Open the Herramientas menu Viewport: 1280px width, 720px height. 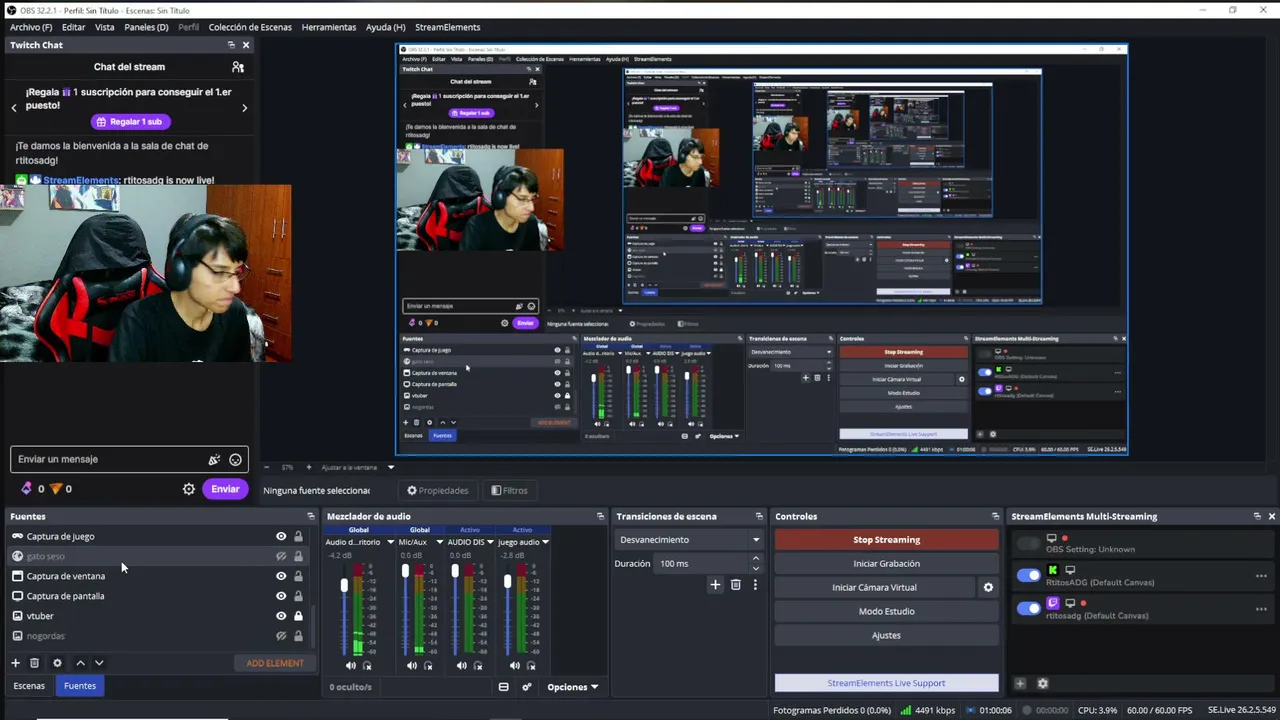[x=329, y=27]
